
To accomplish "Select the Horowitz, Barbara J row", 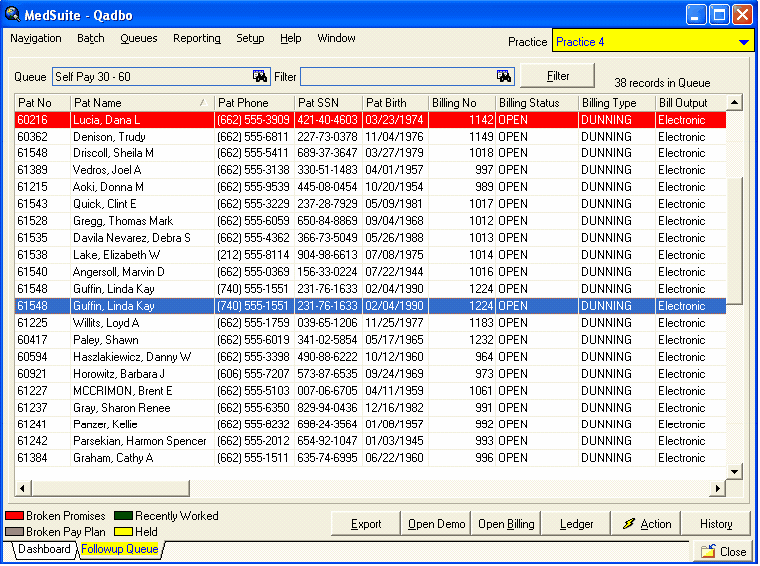I will (x=370, y=374).
